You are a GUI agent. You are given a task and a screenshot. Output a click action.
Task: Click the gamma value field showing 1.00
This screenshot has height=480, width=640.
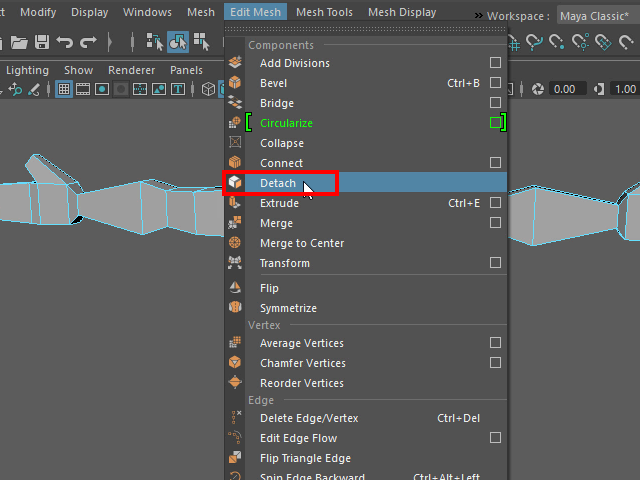(x=622, y=89)
